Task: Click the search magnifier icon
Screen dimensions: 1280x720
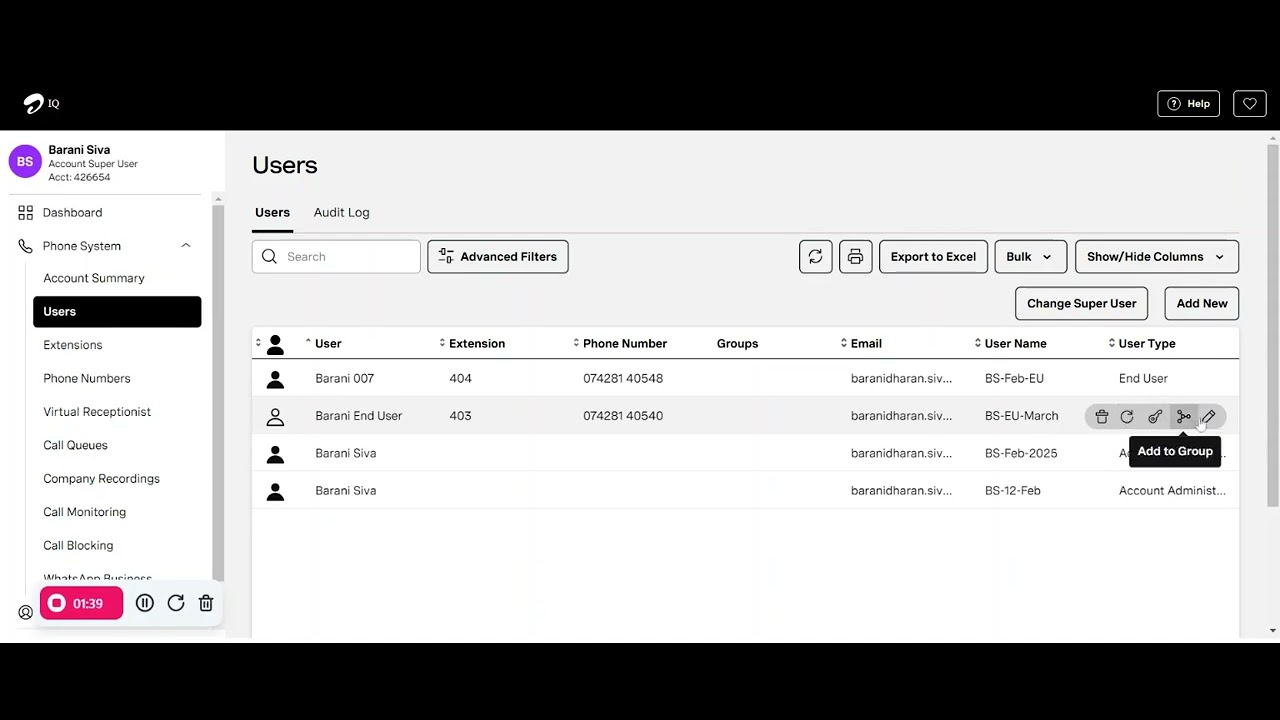Action: [269, 257]
